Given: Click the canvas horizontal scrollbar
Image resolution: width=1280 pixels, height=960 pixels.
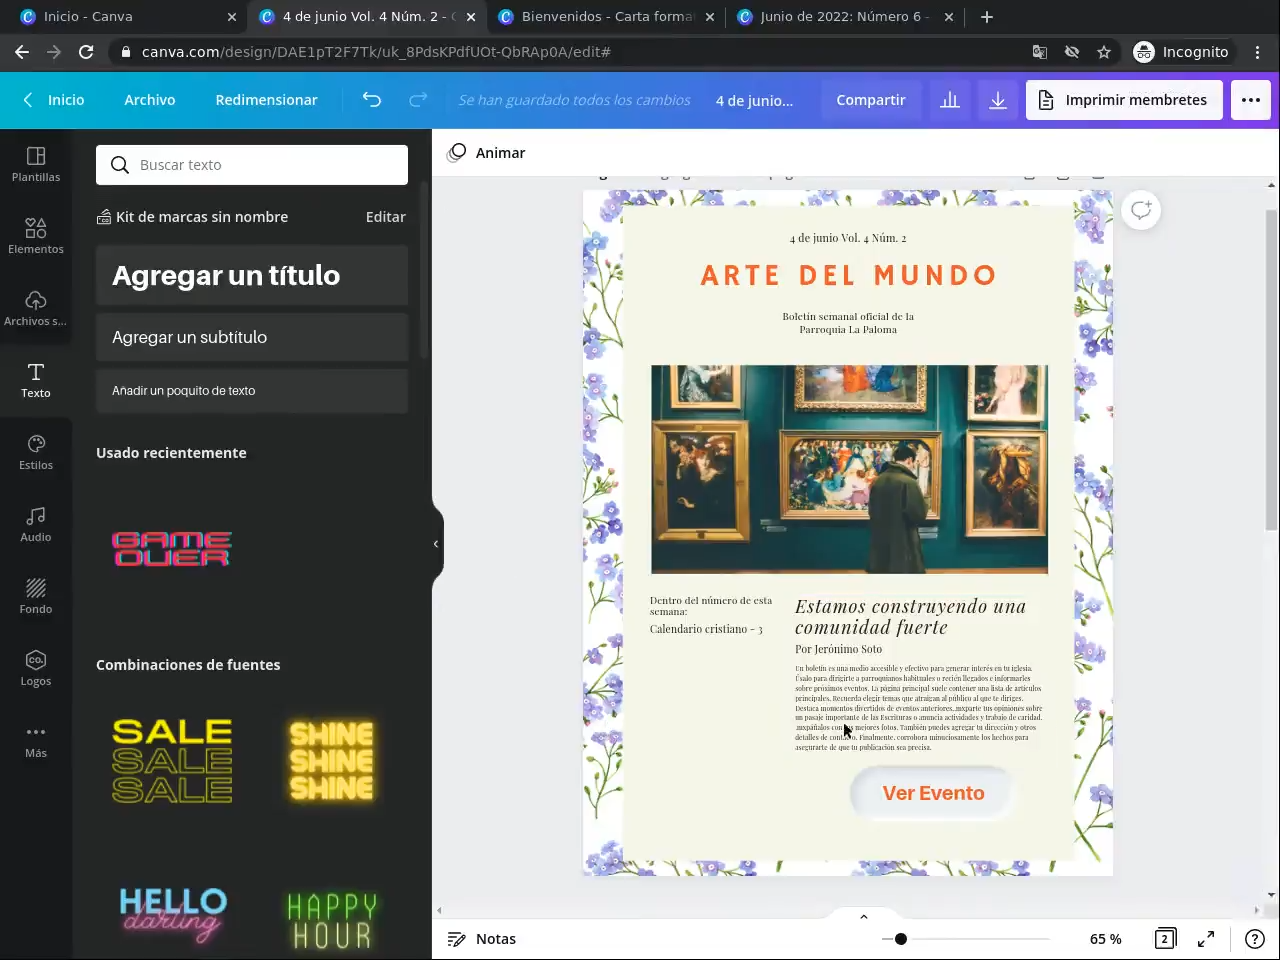Looking at the screenshot, I should pos(848,911).
